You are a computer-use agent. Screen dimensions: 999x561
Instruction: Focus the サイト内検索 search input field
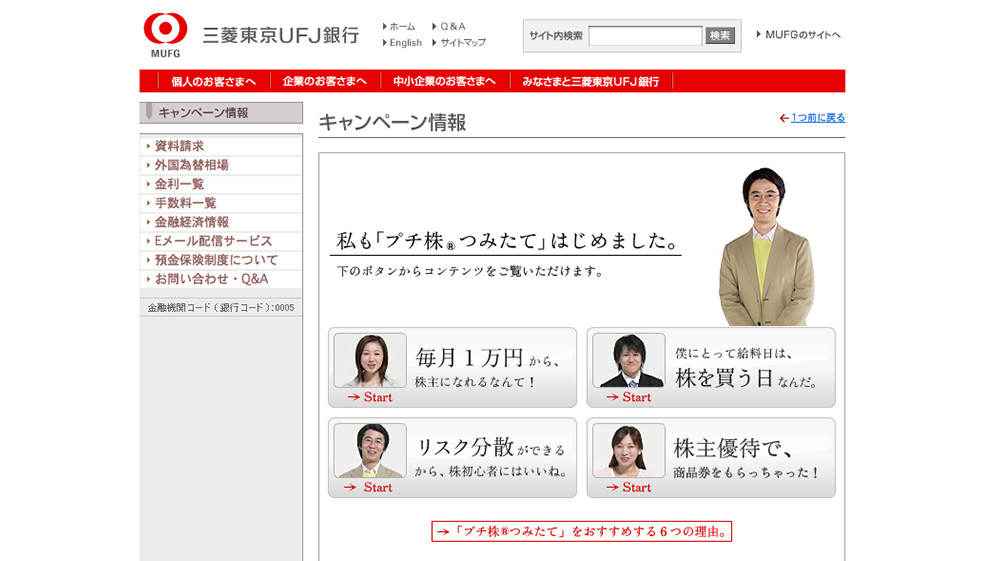645,36
